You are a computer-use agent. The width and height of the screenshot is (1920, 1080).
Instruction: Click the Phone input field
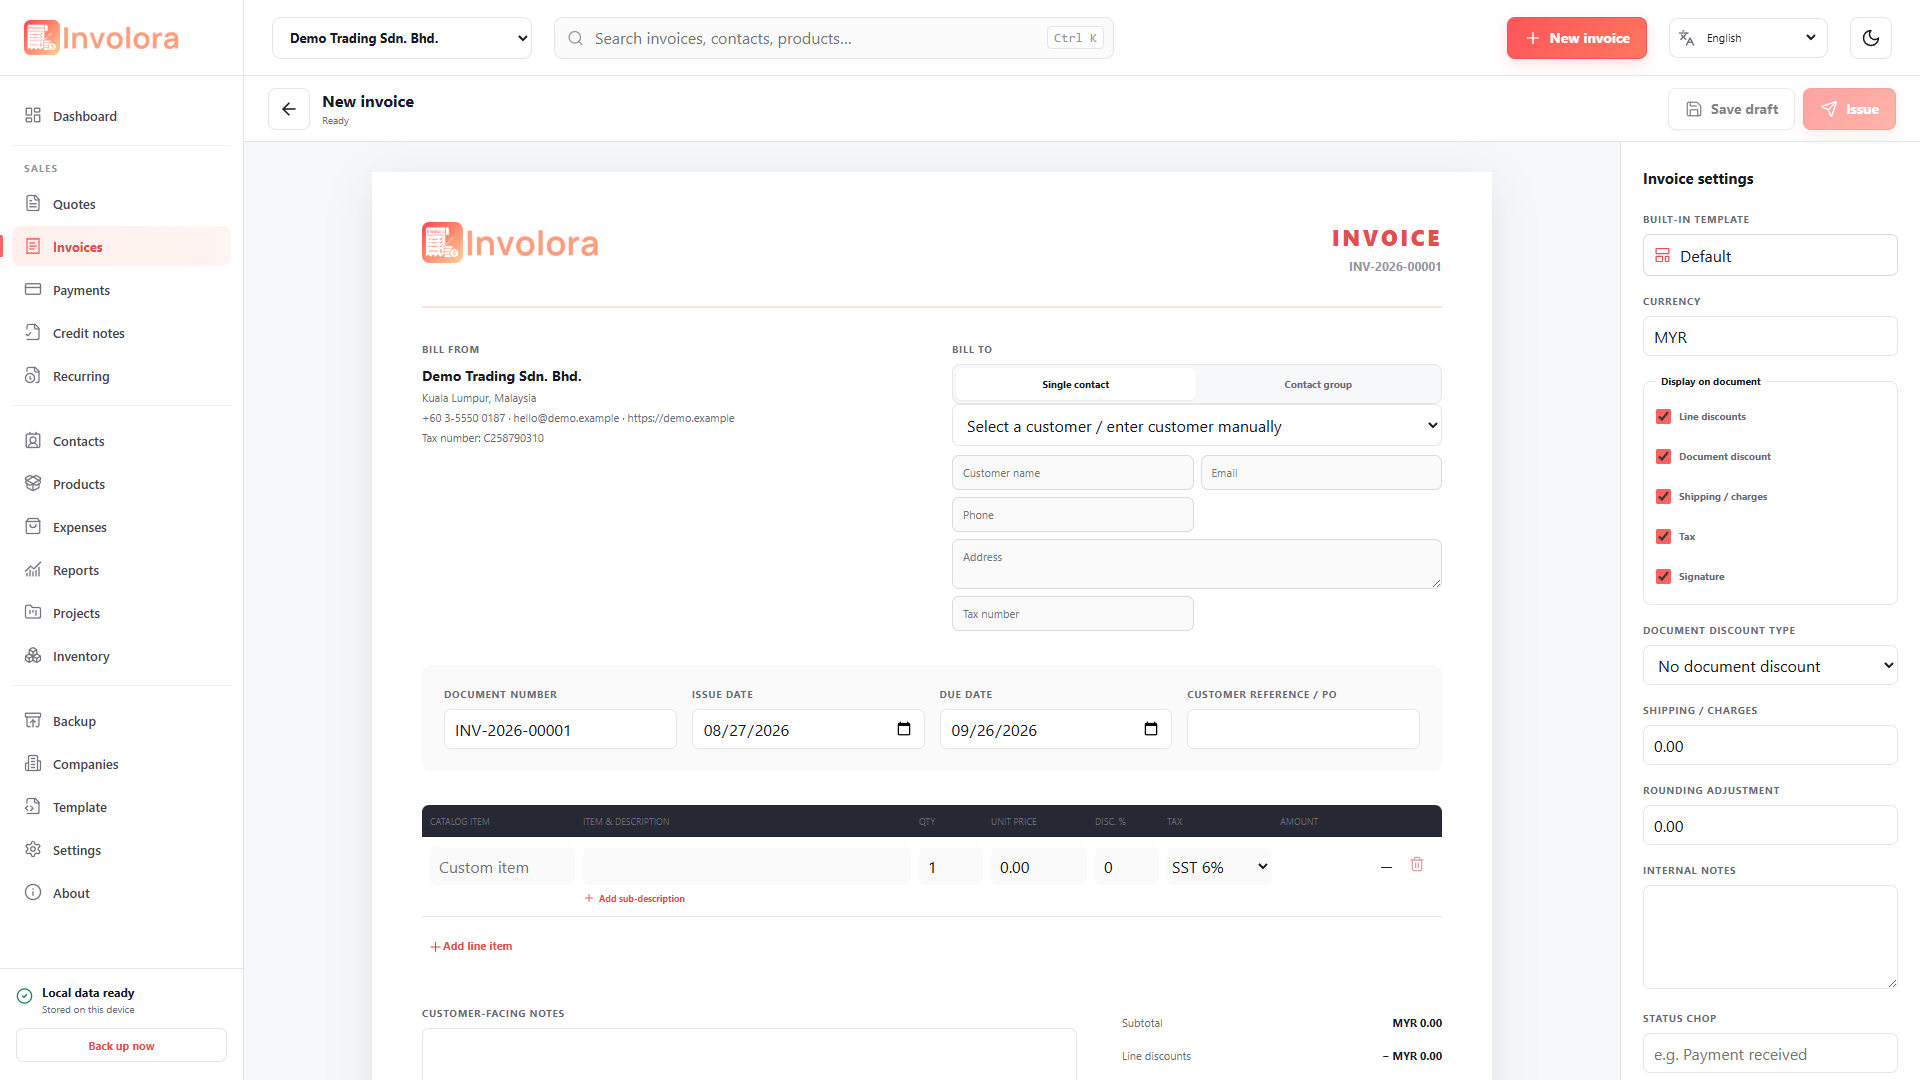1073,515
